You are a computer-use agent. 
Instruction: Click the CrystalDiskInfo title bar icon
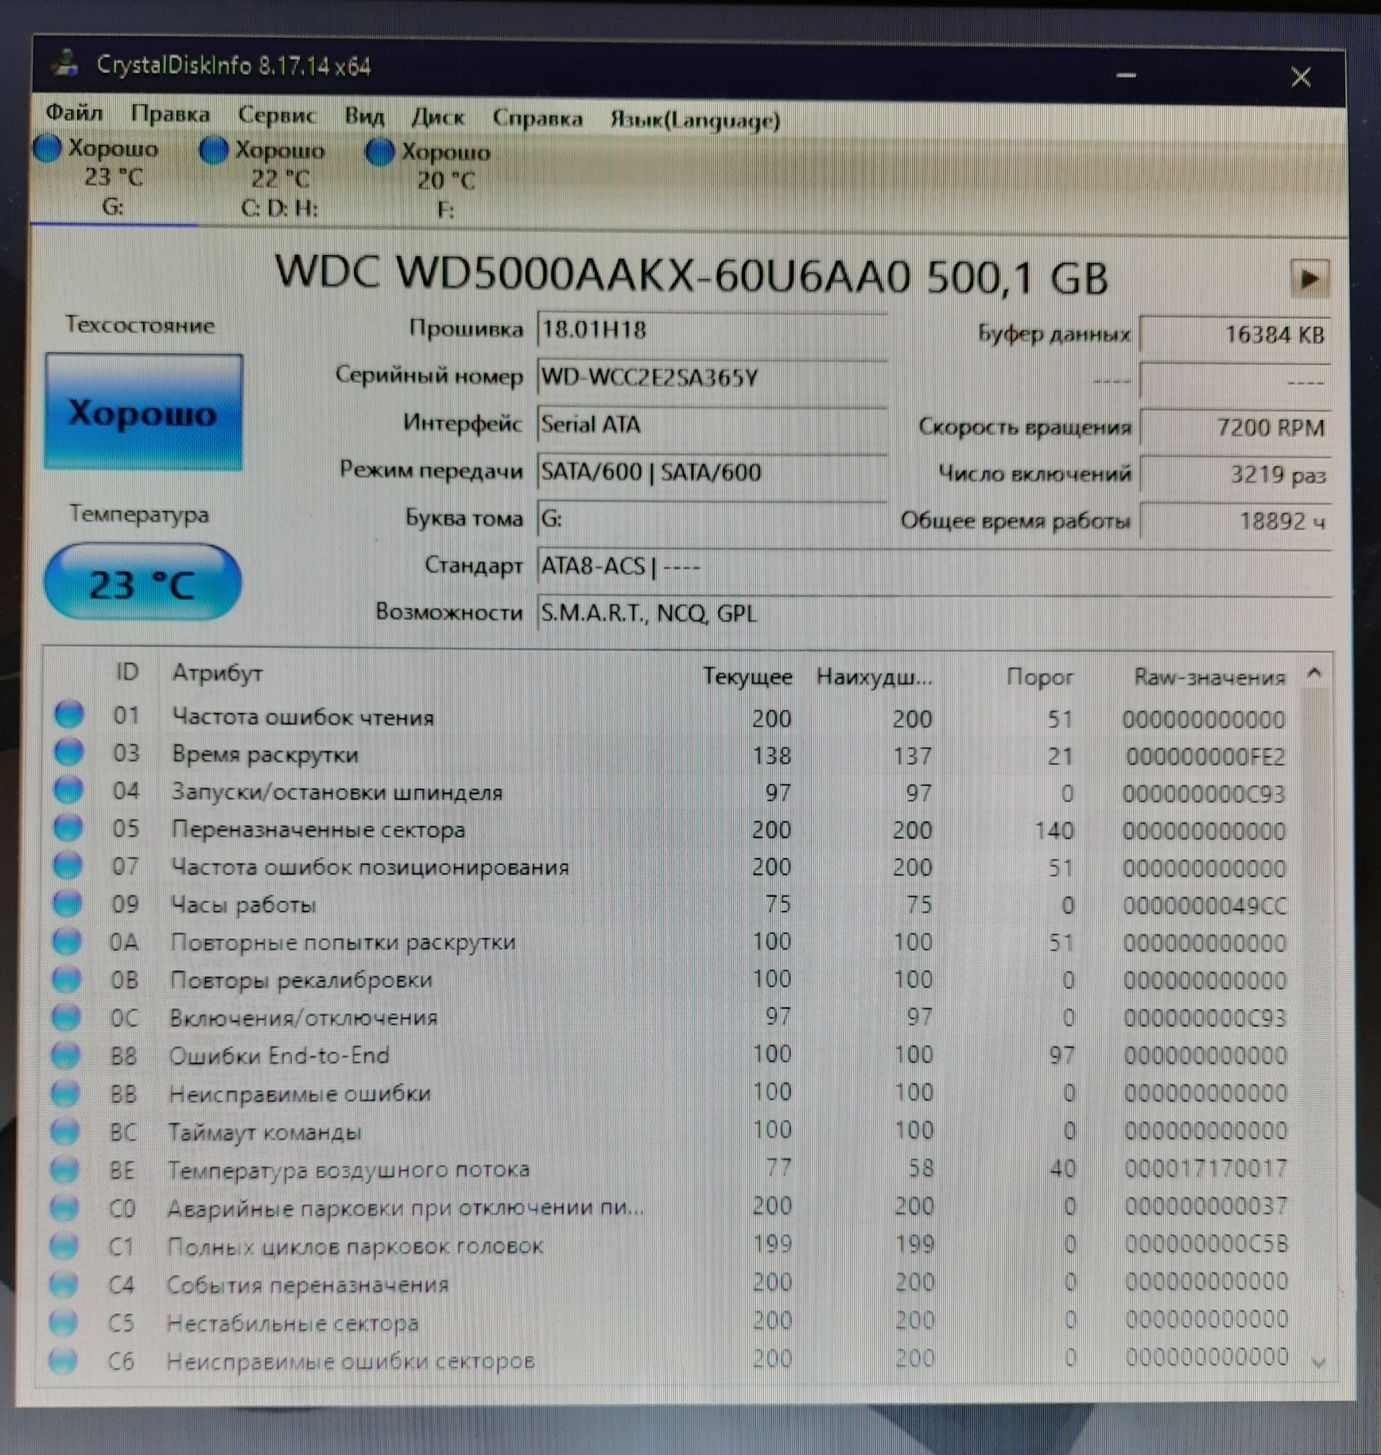coord(65,62)
